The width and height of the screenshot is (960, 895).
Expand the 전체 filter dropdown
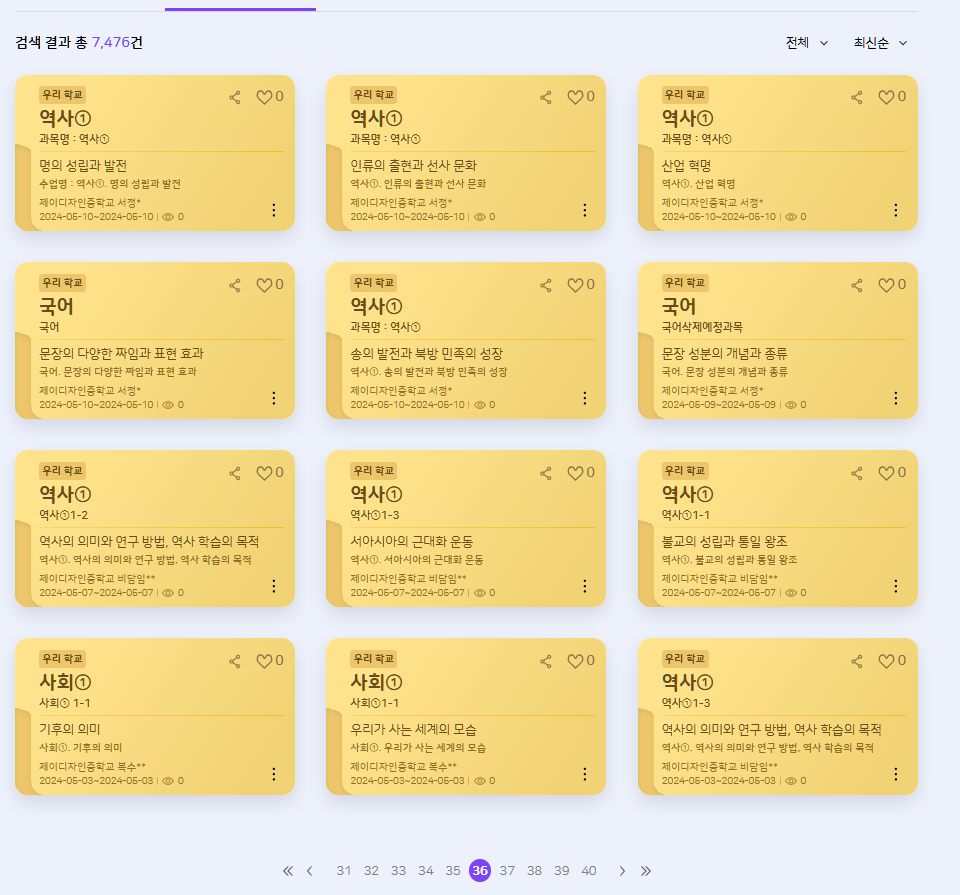tap(806, 43)
